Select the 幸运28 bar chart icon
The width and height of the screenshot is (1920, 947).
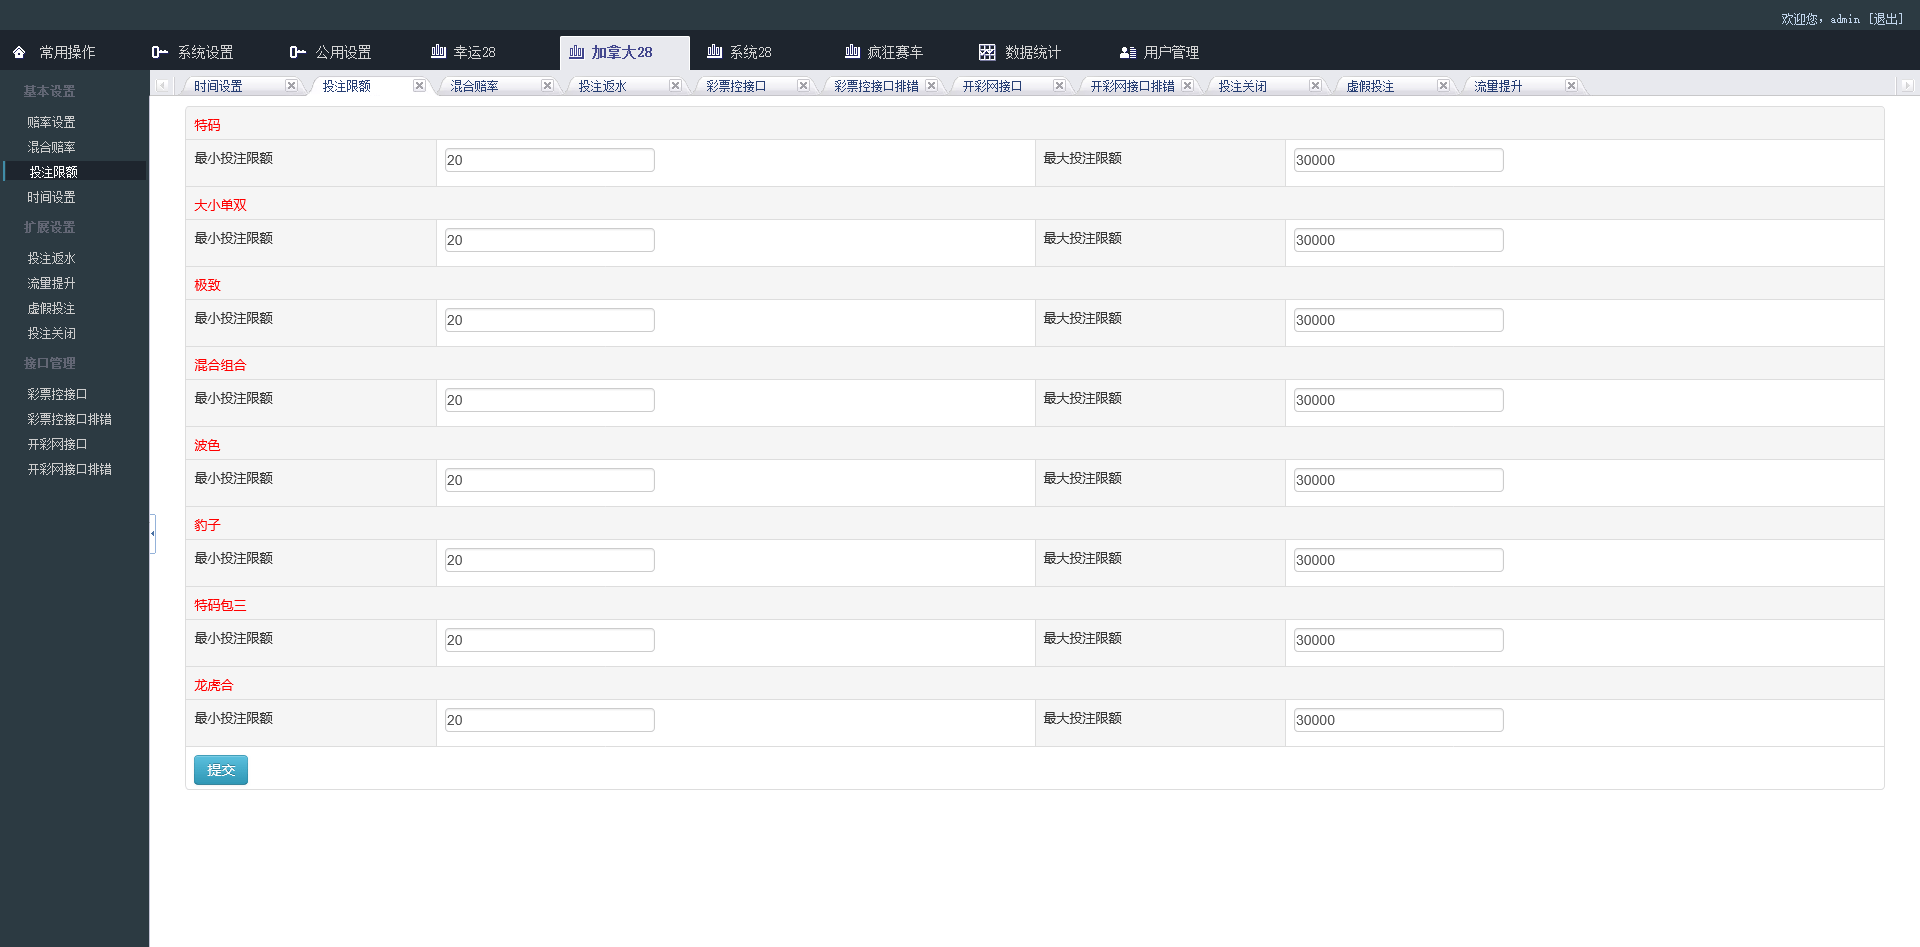pos(437,51)
